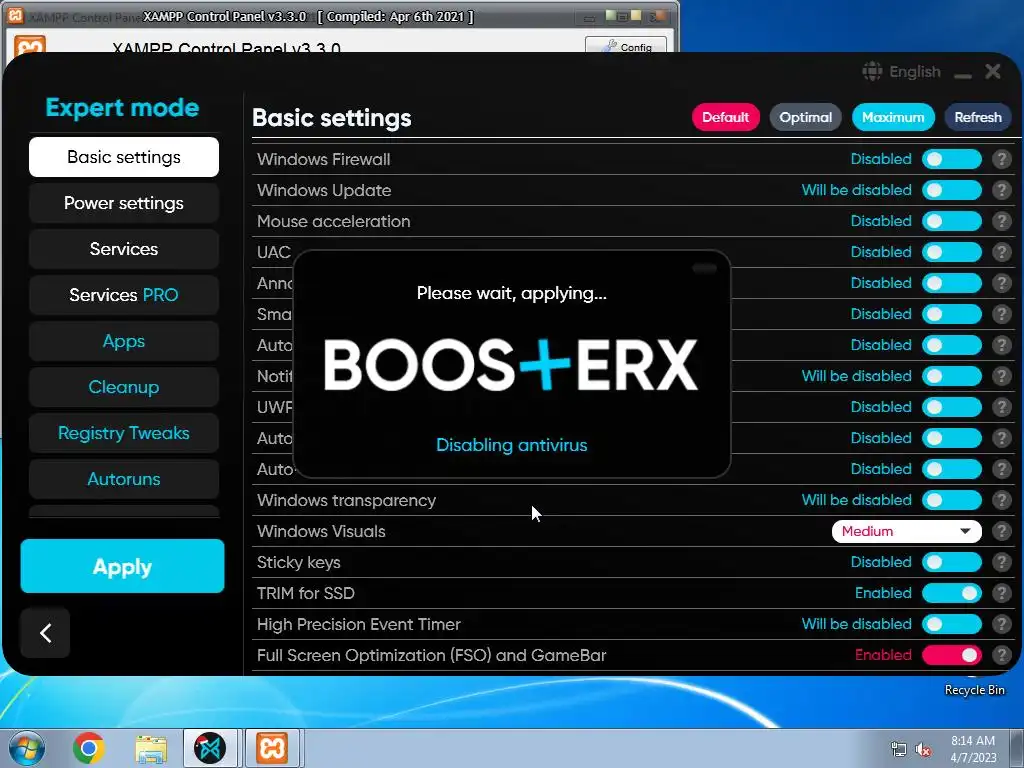The width and height of the screenshot is (1024, 768).
Task: Open help for Windows Firewall setting
Action: (x=1001, y=159)
